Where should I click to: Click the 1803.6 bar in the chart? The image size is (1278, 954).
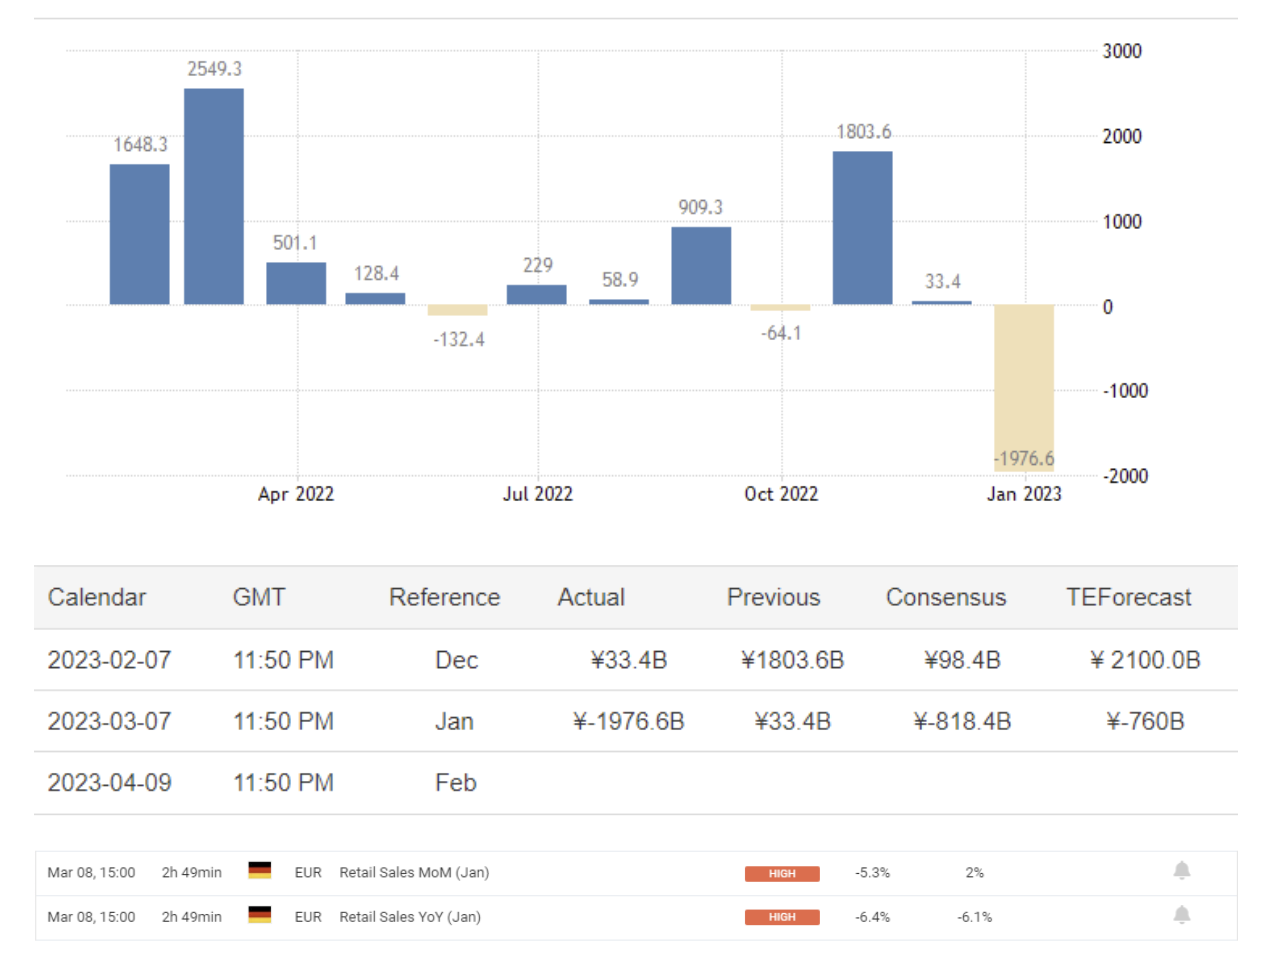[862, 228]
